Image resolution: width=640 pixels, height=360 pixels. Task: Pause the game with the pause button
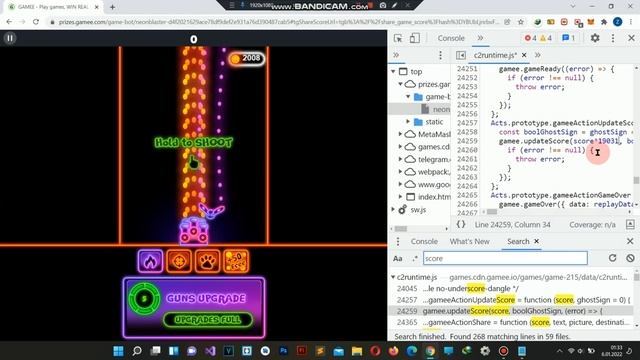tap(10, 38)
